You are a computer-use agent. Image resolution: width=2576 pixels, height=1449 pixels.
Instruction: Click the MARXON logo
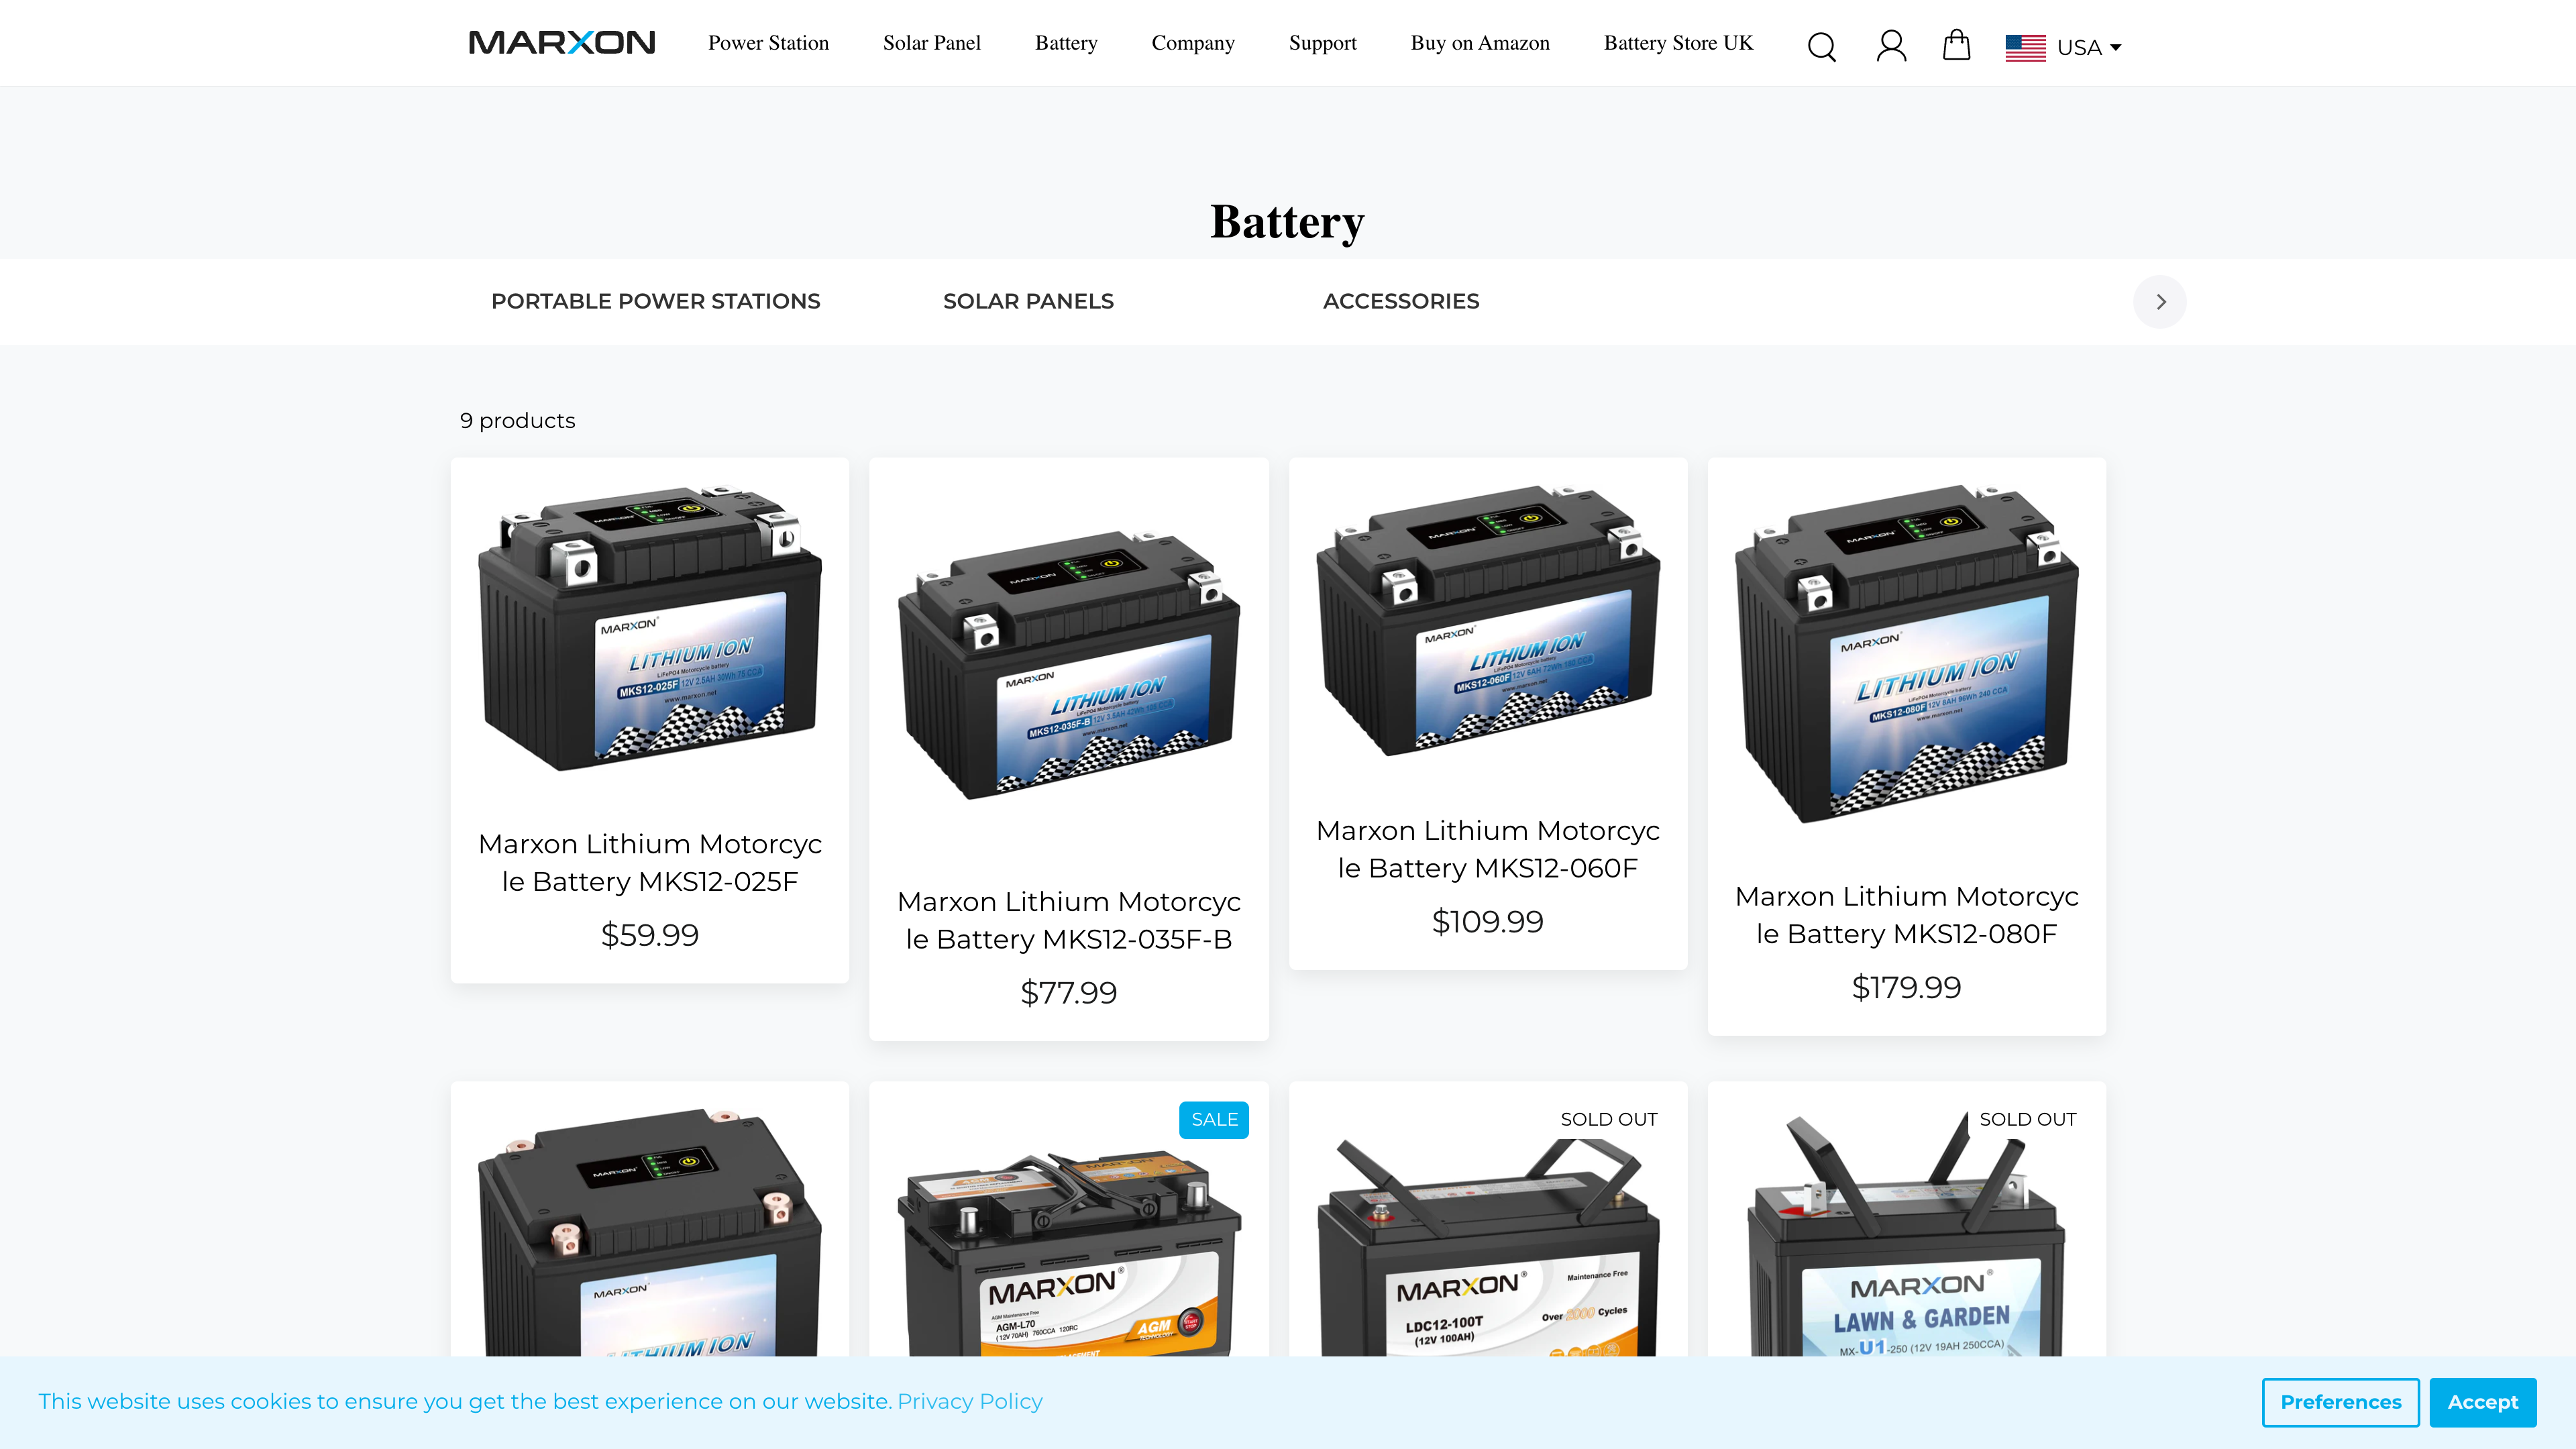coord(562,43)
